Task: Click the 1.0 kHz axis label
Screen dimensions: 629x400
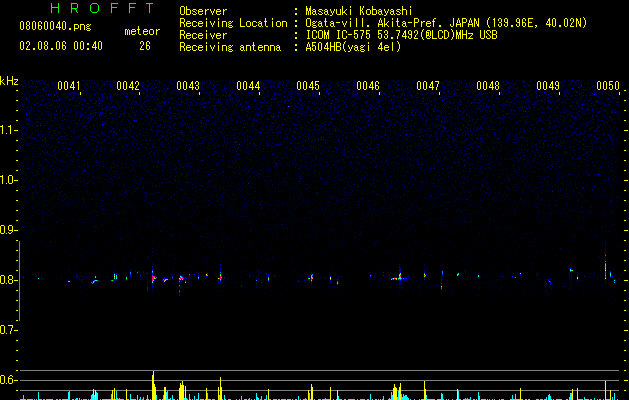Action: [x=8, y=180]
